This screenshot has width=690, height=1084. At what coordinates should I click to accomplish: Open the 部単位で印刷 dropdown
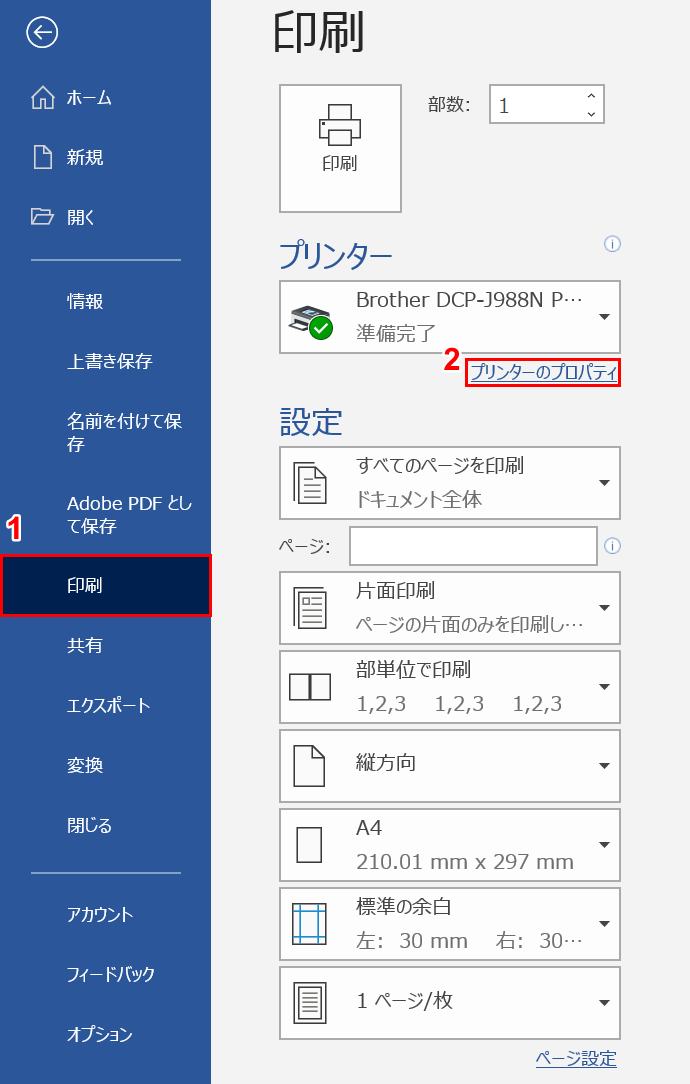pyautogui.click(x=450, y=686)
